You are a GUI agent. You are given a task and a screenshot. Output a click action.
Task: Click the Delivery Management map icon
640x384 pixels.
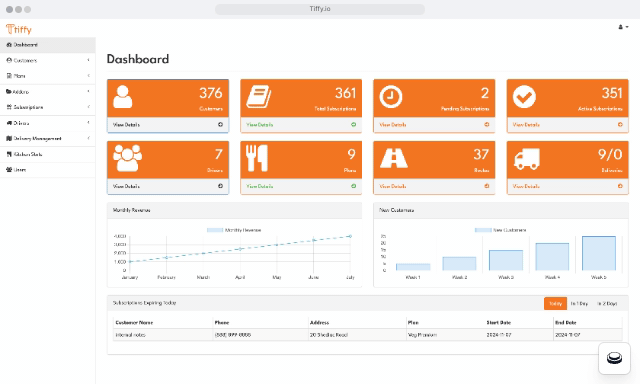[9, 139]
